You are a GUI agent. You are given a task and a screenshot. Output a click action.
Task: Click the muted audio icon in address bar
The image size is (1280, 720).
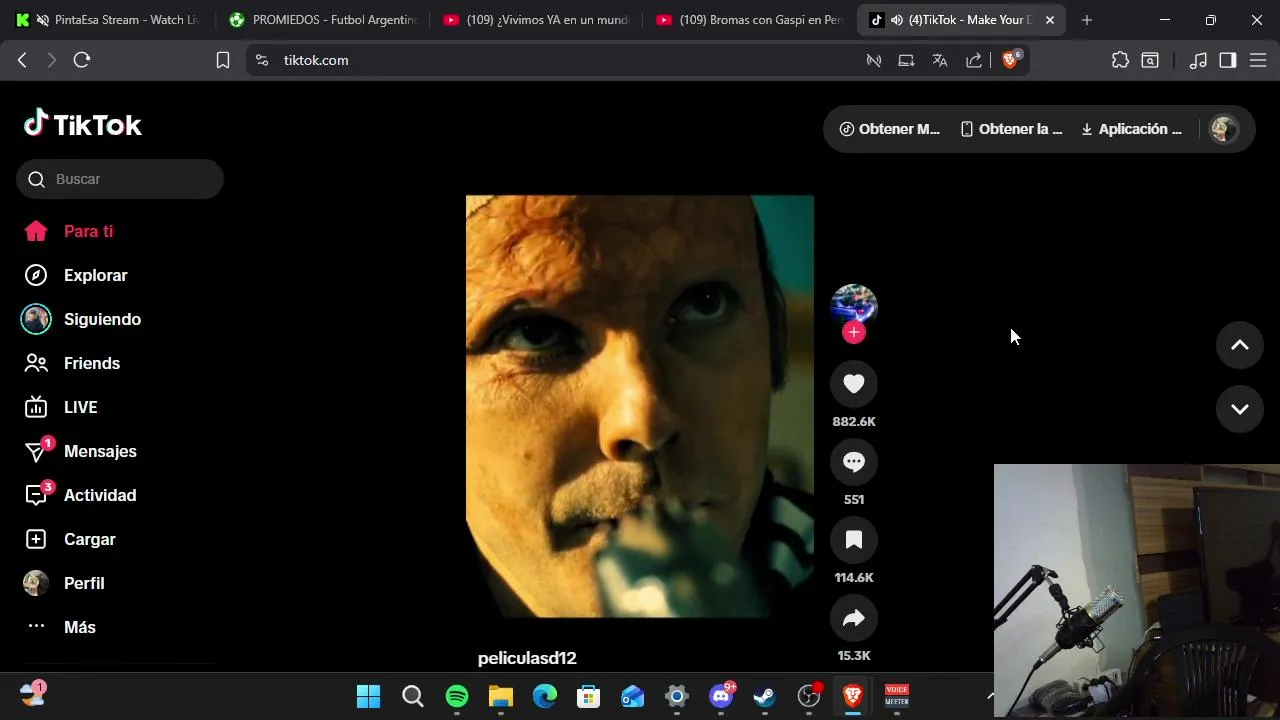point(874,60)
